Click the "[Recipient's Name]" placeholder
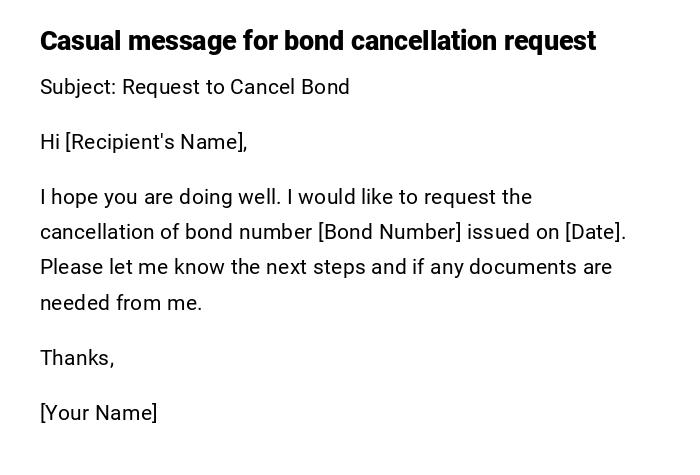 (156, 142)
